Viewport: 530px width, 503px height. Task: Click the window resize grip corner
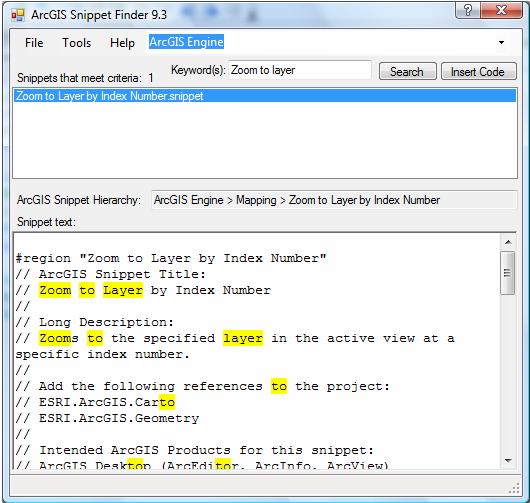tap(514, 488)
